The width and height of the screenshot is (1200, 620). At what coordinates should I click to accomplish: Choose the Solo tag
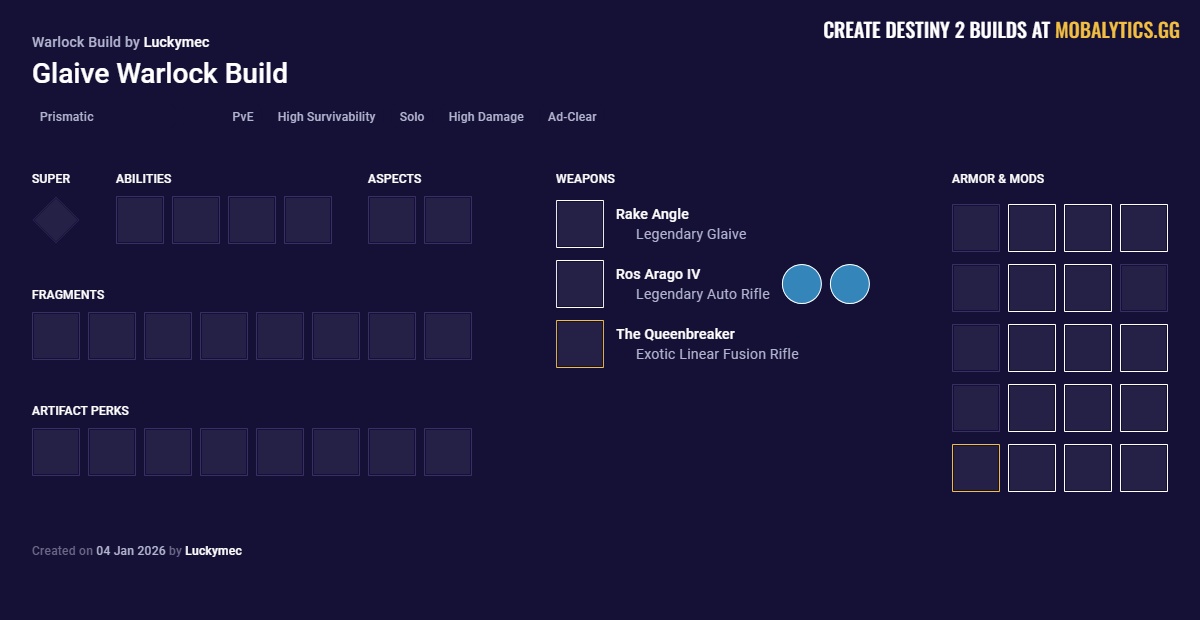tap(412, 117)
